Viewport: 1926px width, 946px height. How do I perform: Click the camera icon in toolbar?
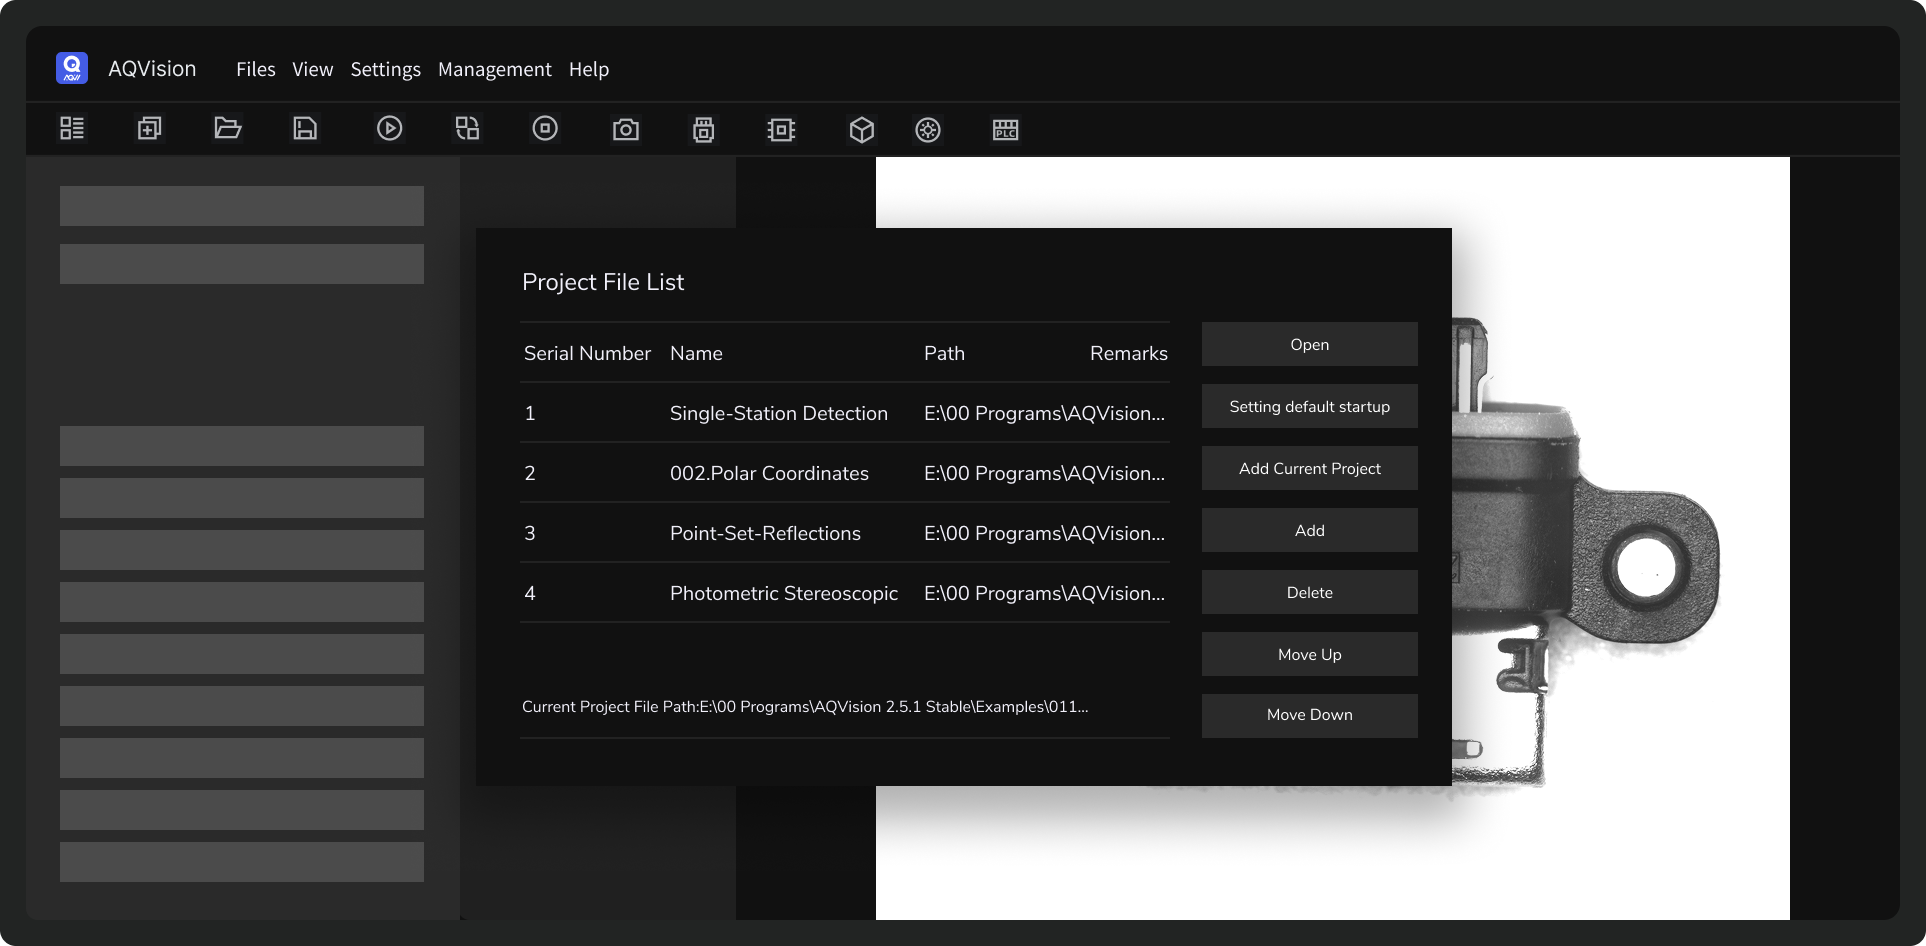[626, 130]
